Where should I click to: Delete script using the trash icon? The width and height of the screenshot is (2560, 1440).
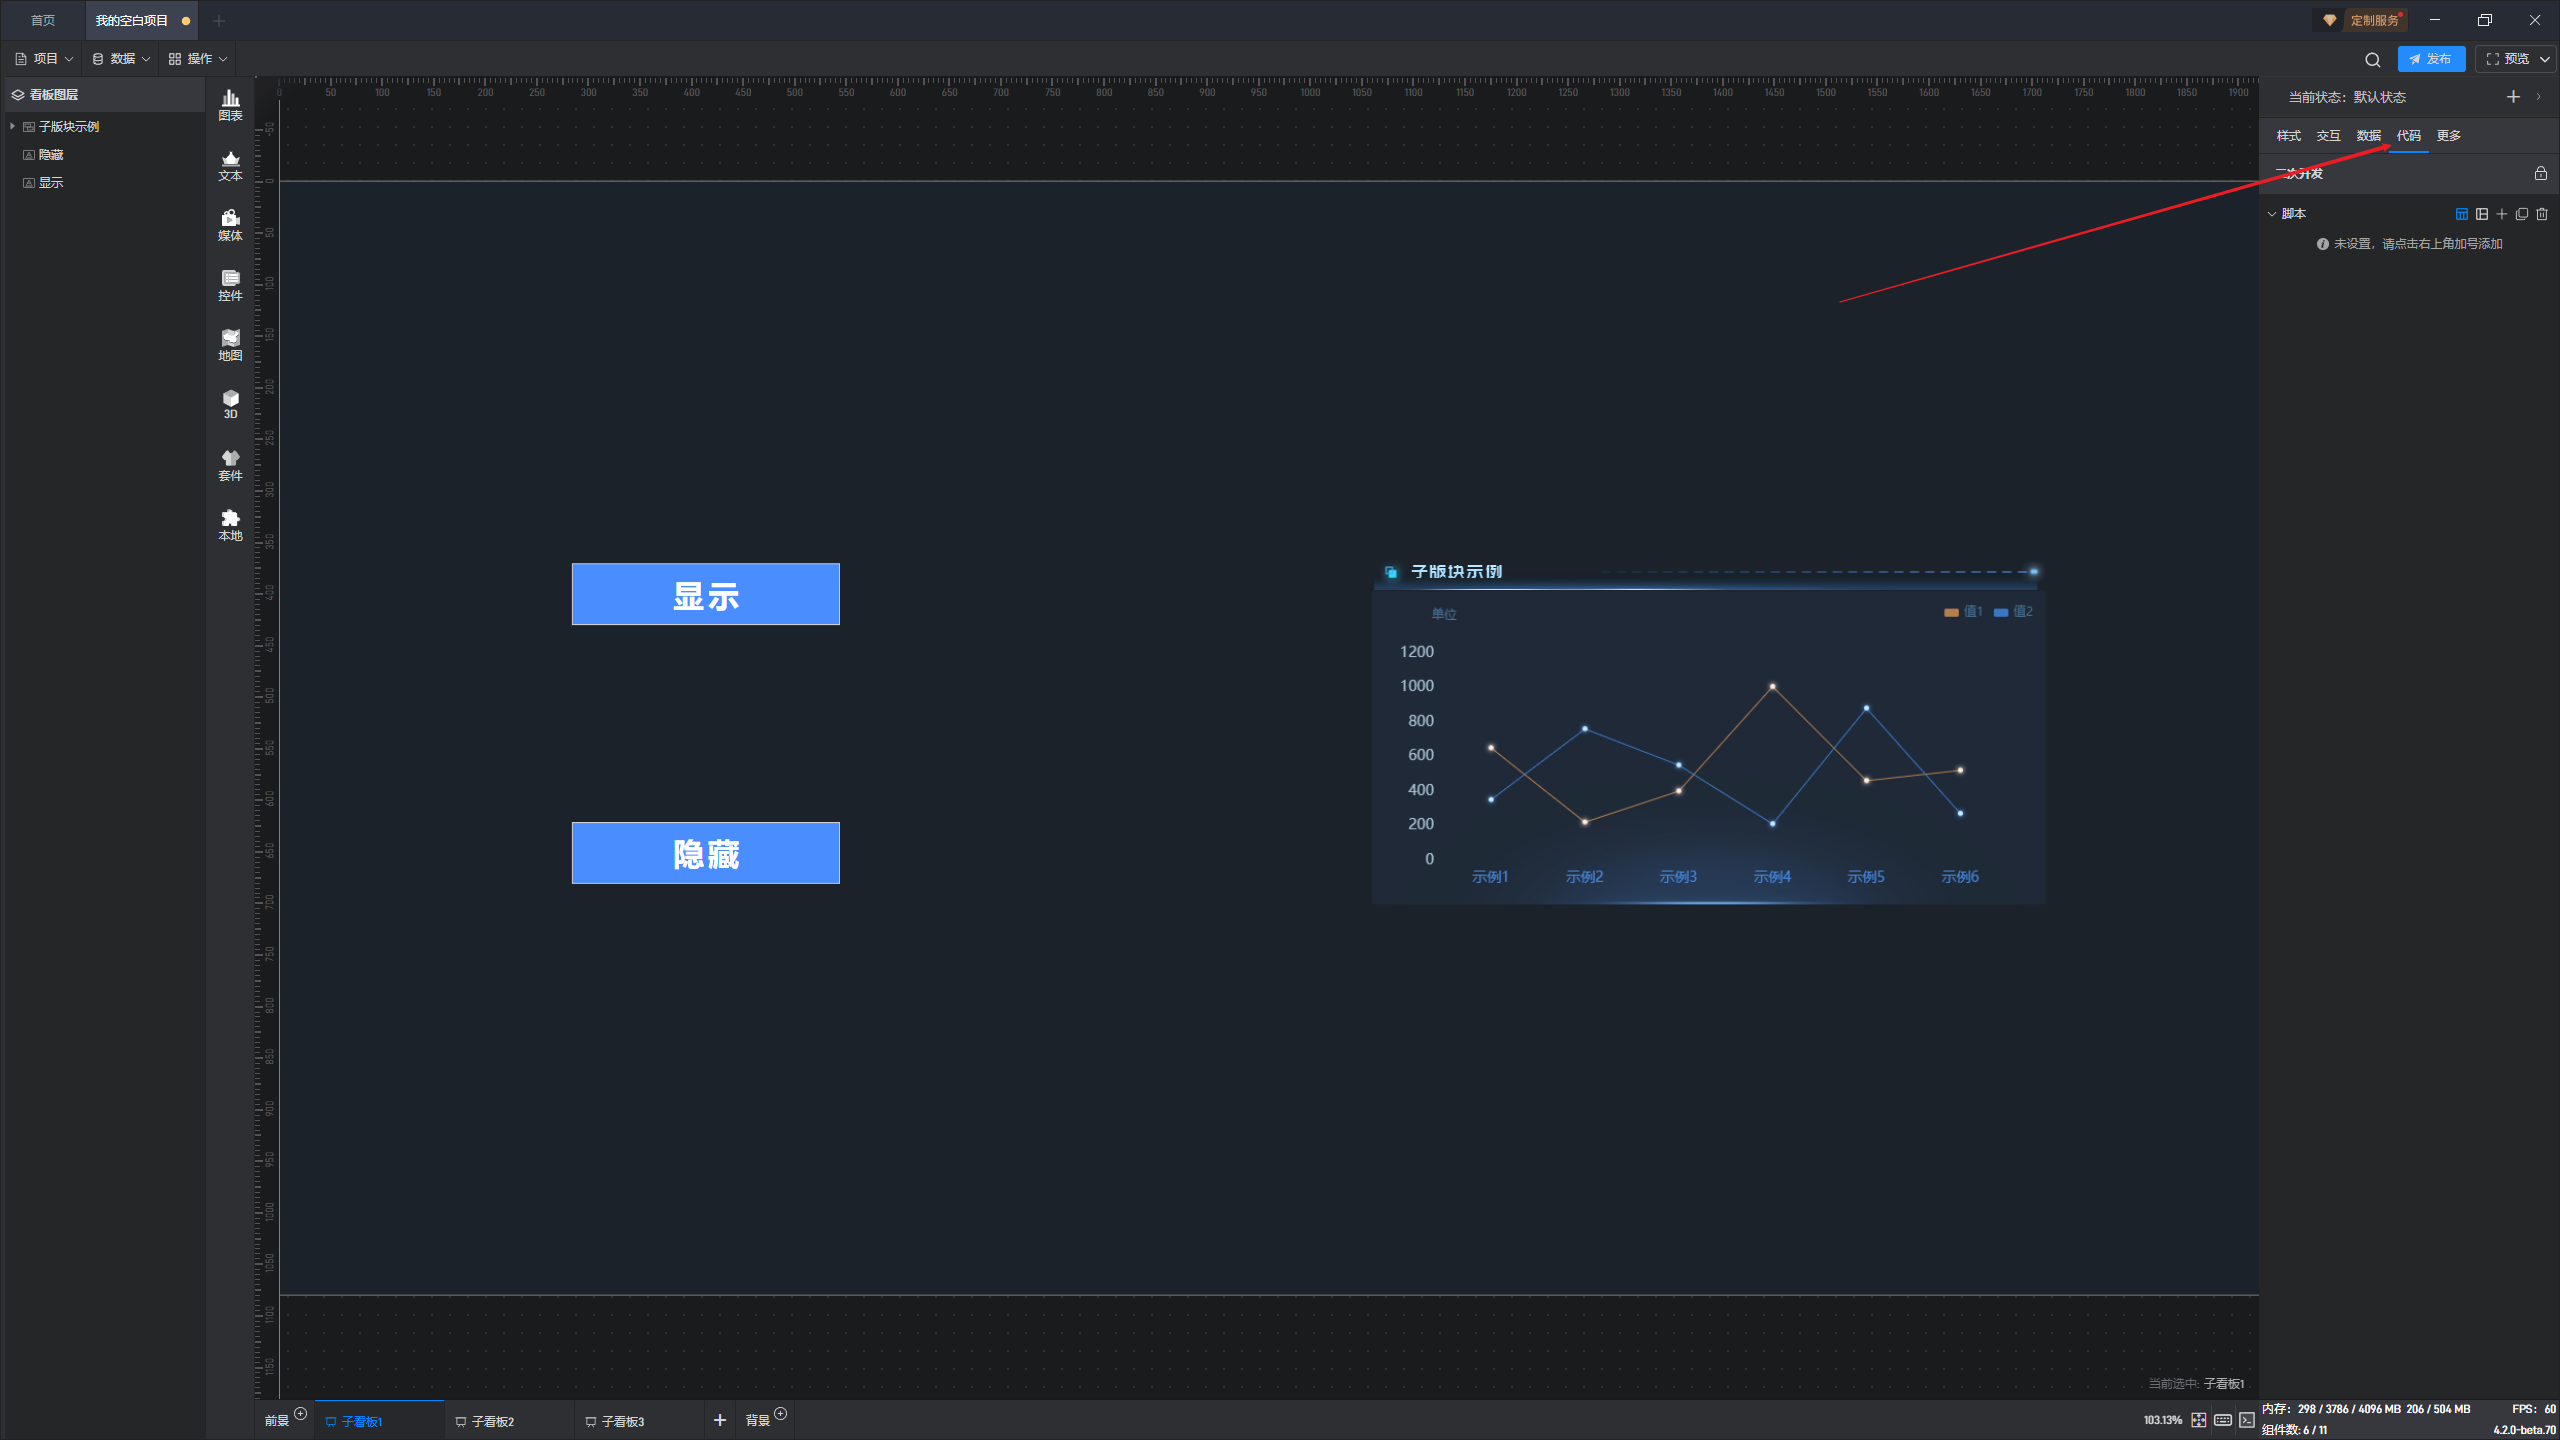[x=2542, y=214]
